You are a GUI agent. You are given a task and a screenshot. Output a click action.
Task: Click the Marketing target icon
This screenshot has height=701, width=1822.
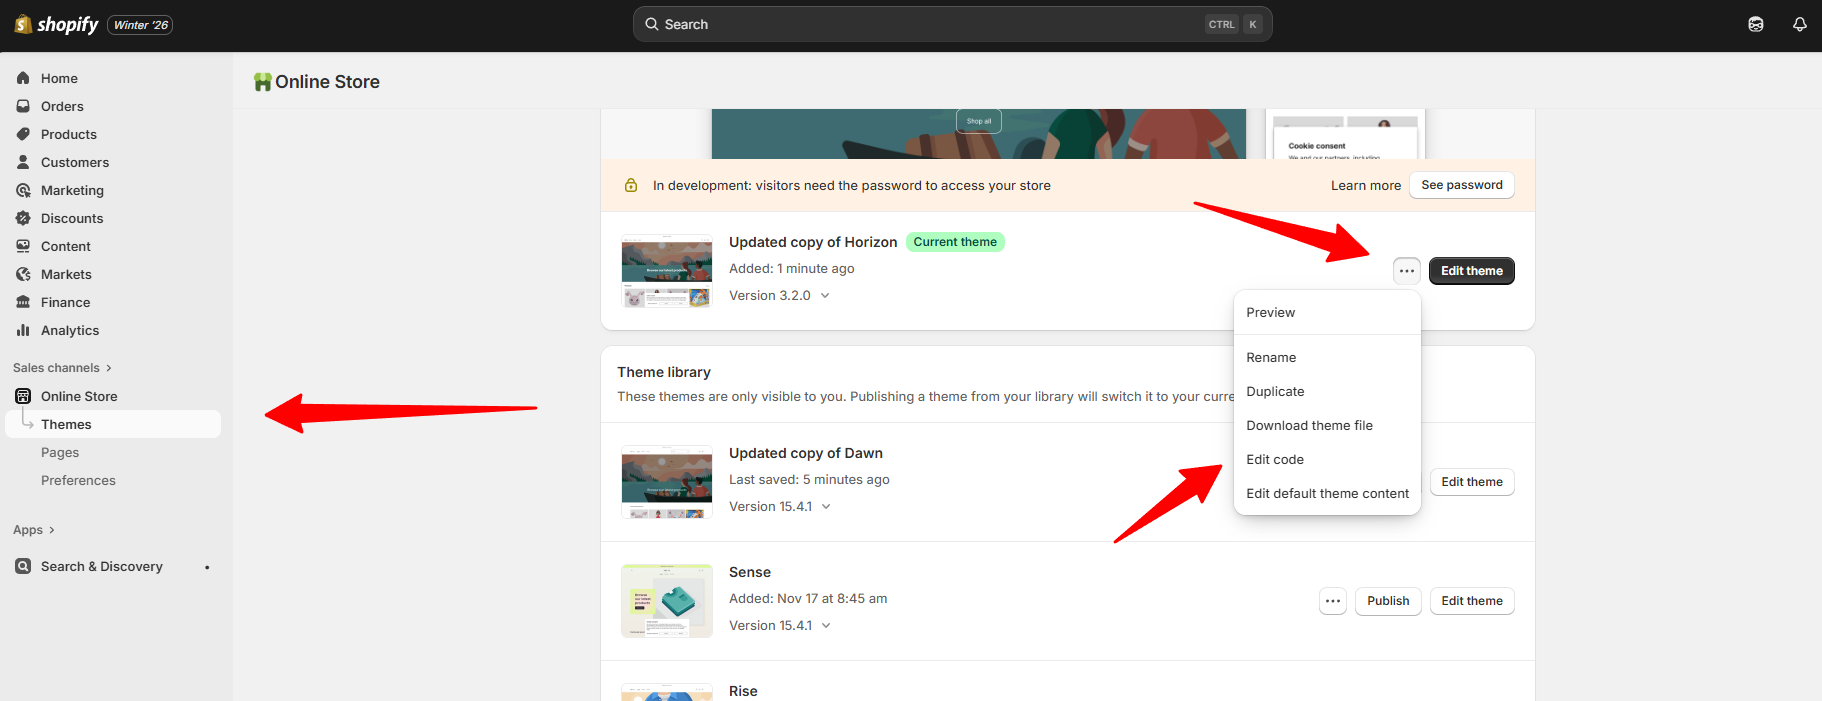point(23,190)
